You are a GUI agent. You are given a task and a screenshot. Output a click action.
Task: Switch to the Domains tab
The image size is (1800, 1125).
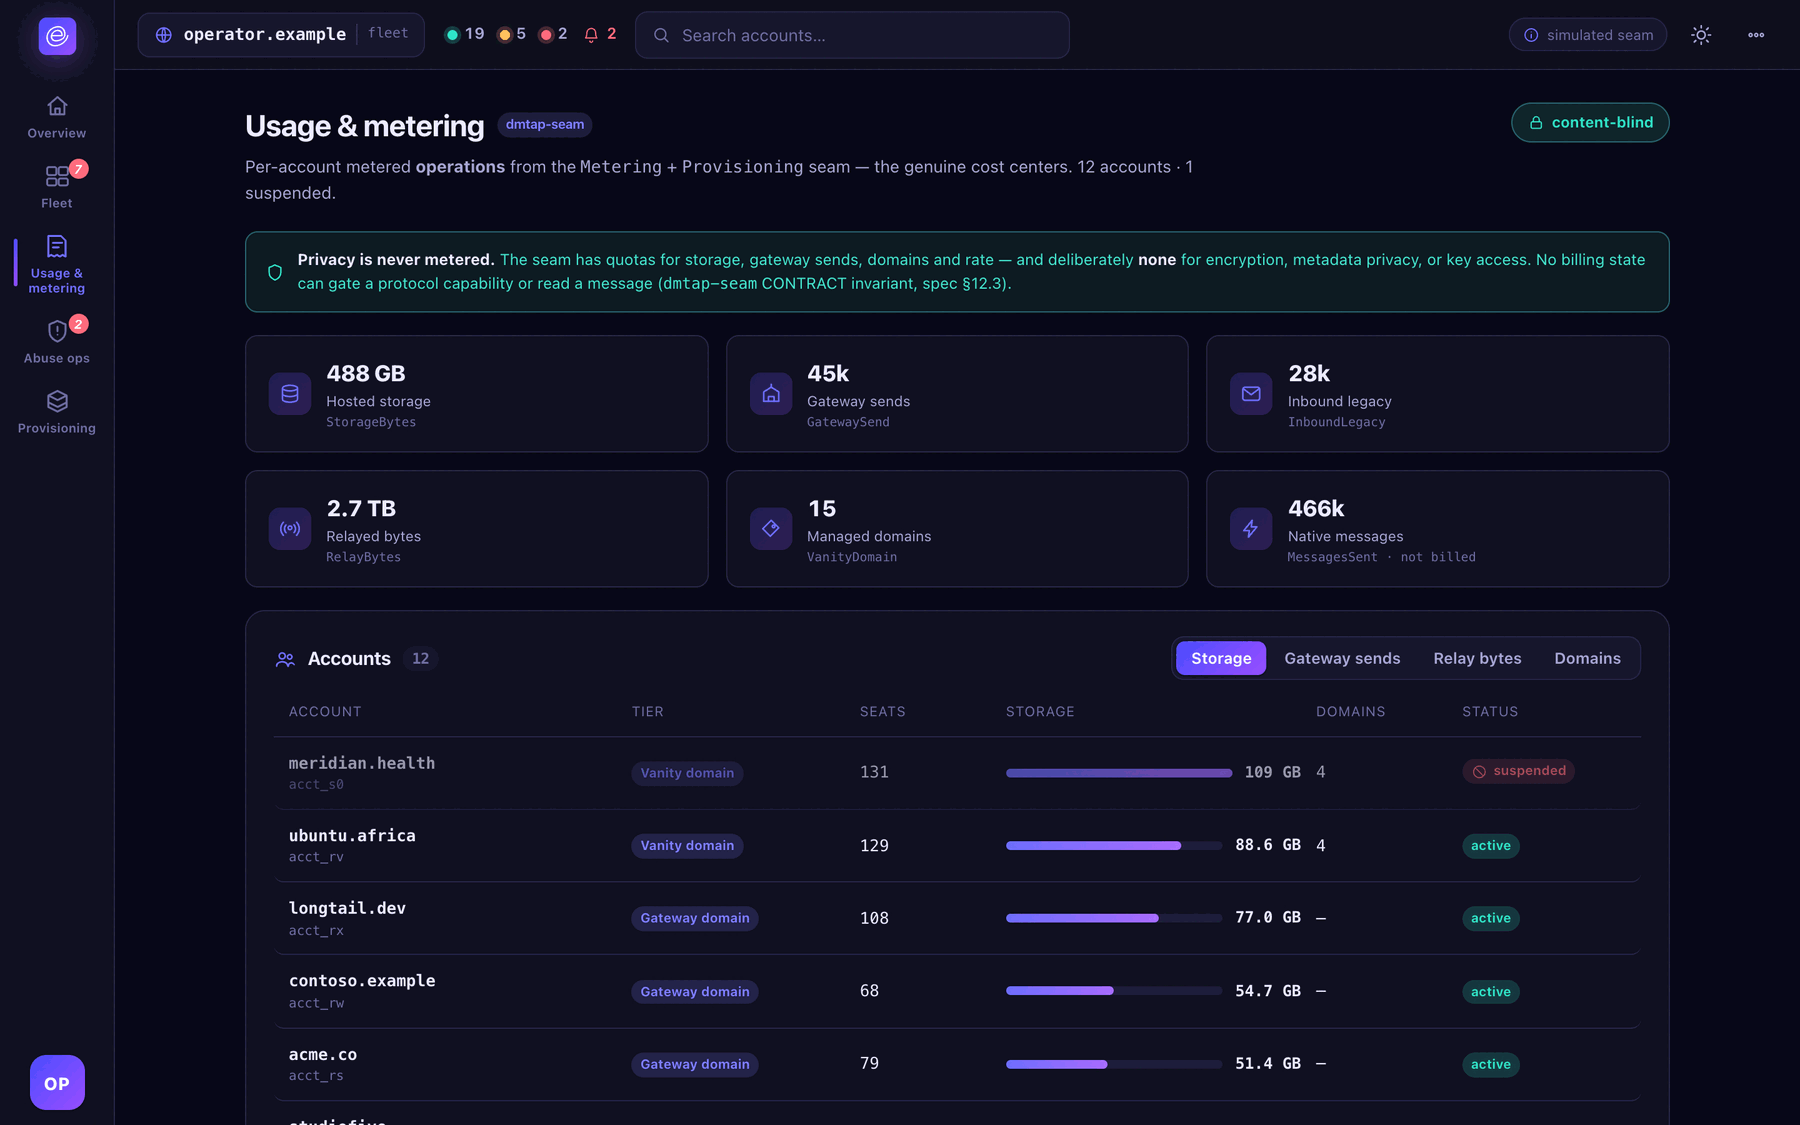click(1587, 658)
